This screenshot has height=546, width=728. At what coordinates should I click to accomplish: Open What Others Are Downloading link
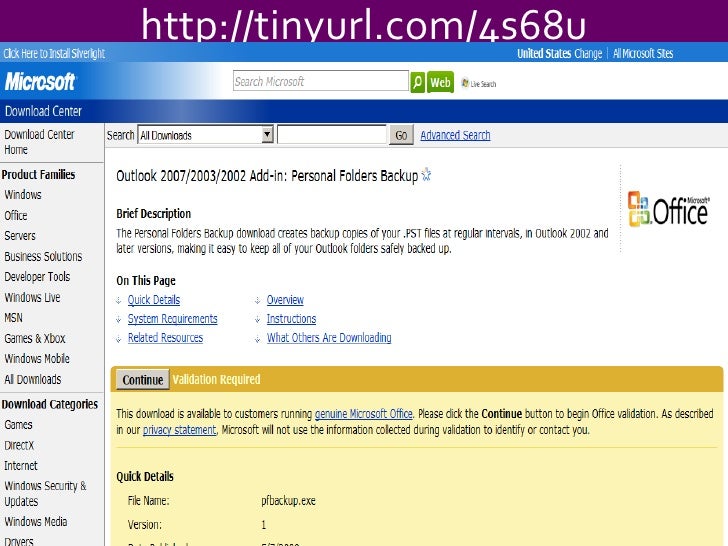tap(329, 338)
